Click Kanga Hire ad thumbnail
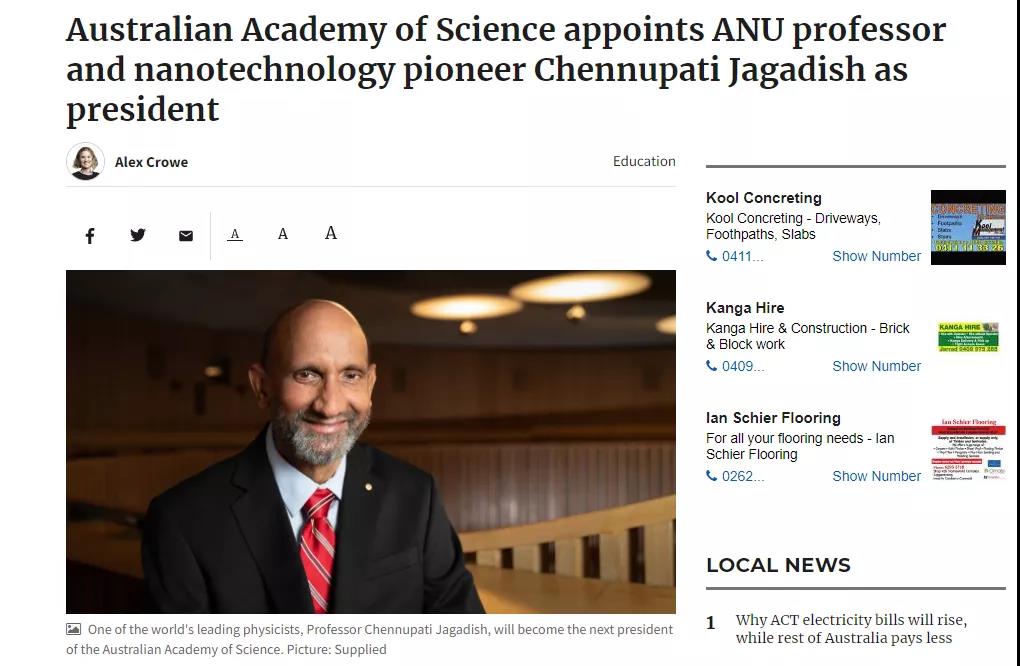 coord(968,337)
